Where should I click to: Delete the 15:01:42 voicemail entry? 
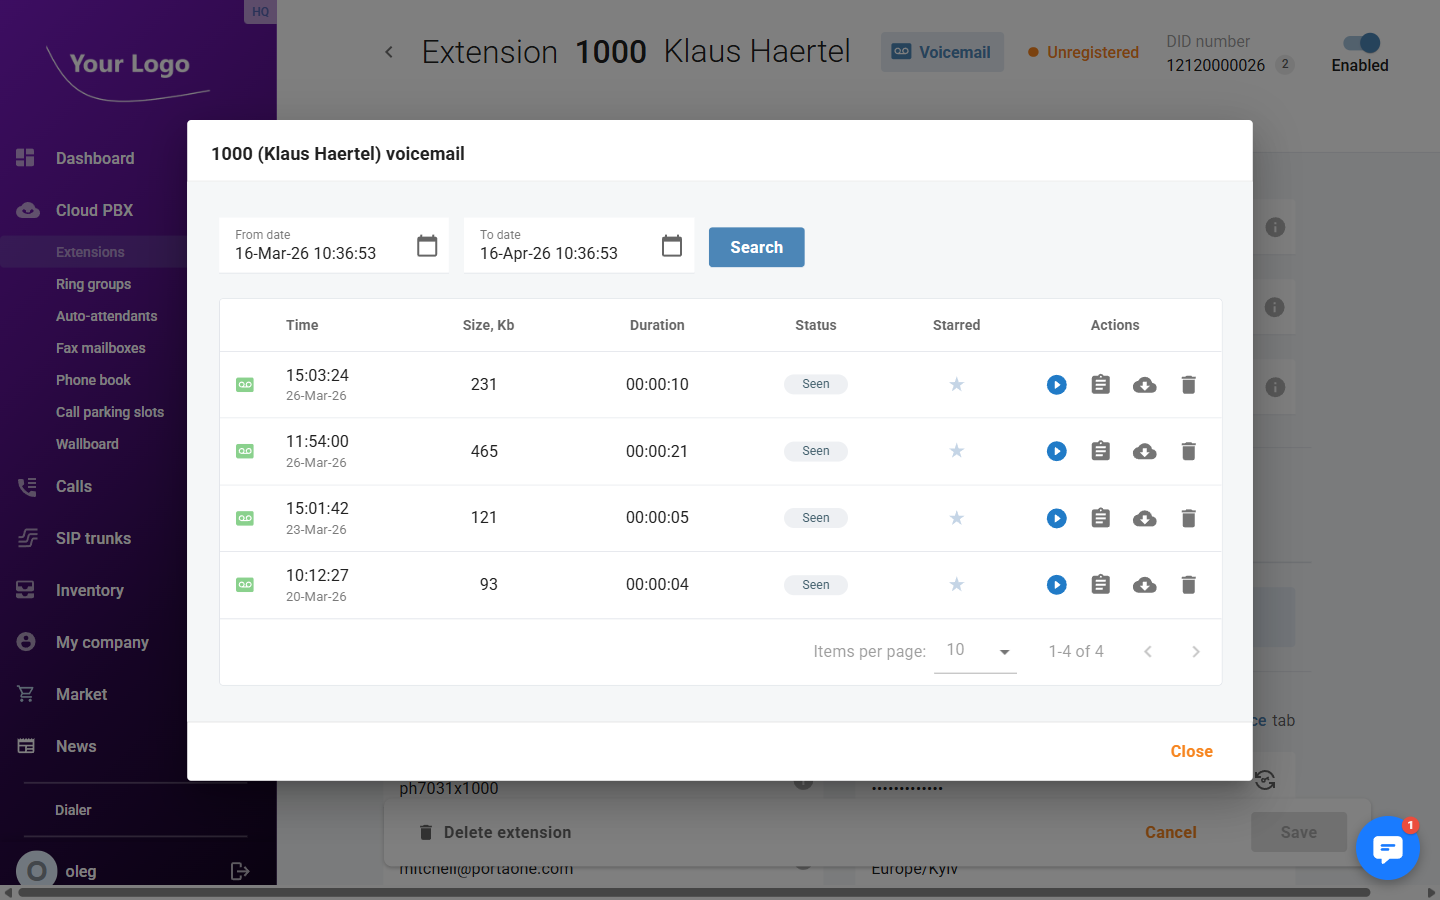[1188, 518]
